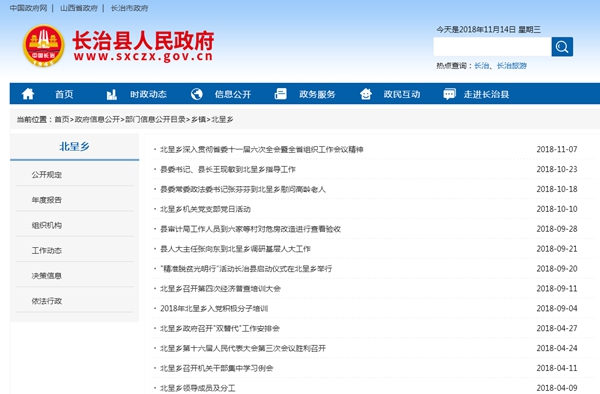Click the globe icon beside 信息公开

pos(197,94)
